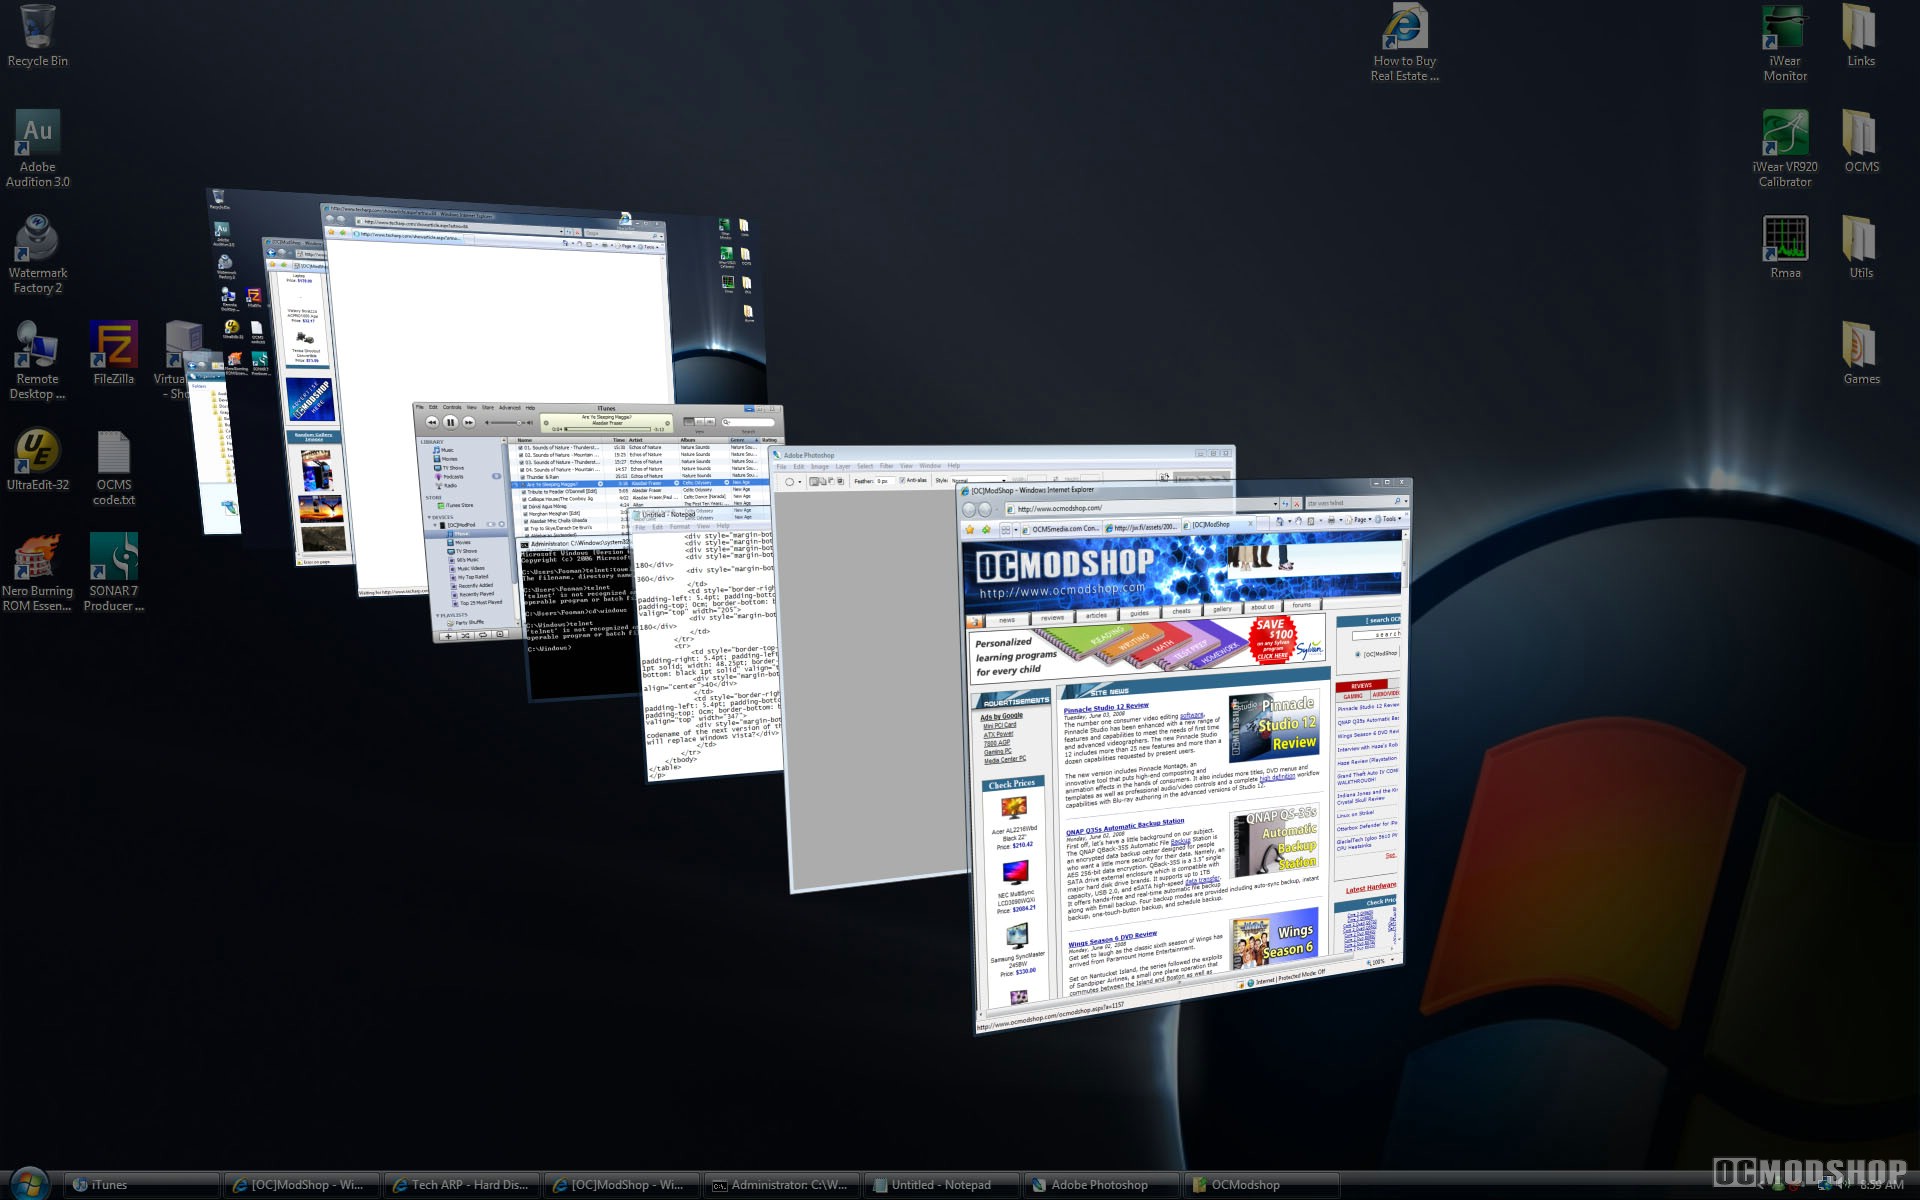Open the Wings Season 6 DVD Review link
Image resolution: width=1920 pixels, height=1200 pixels.
point(1112,939)
